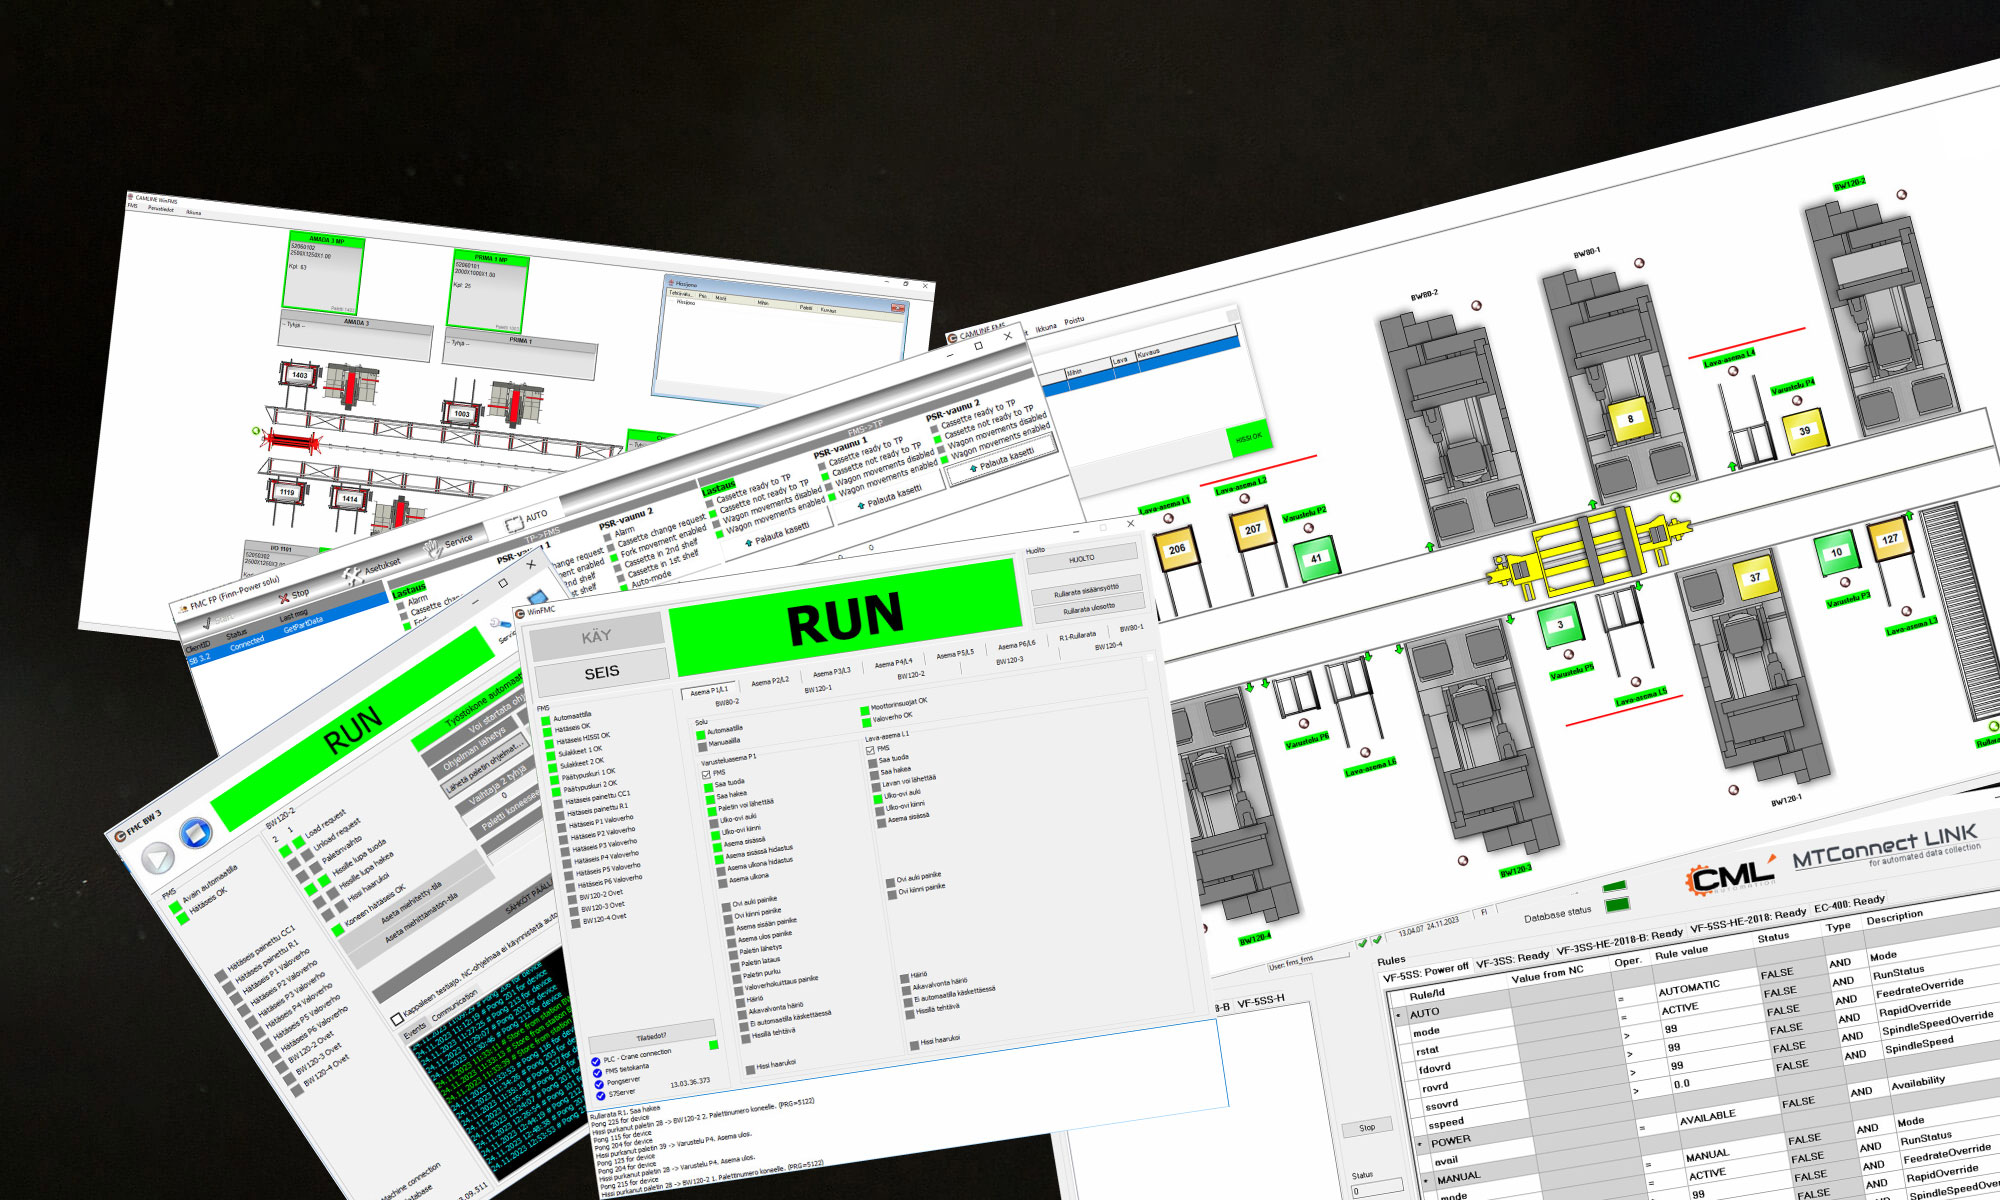This screenshot has height=1200, width=2000.
Task: Open Asetukset wrench settings
Action: (x=353, y=575)
